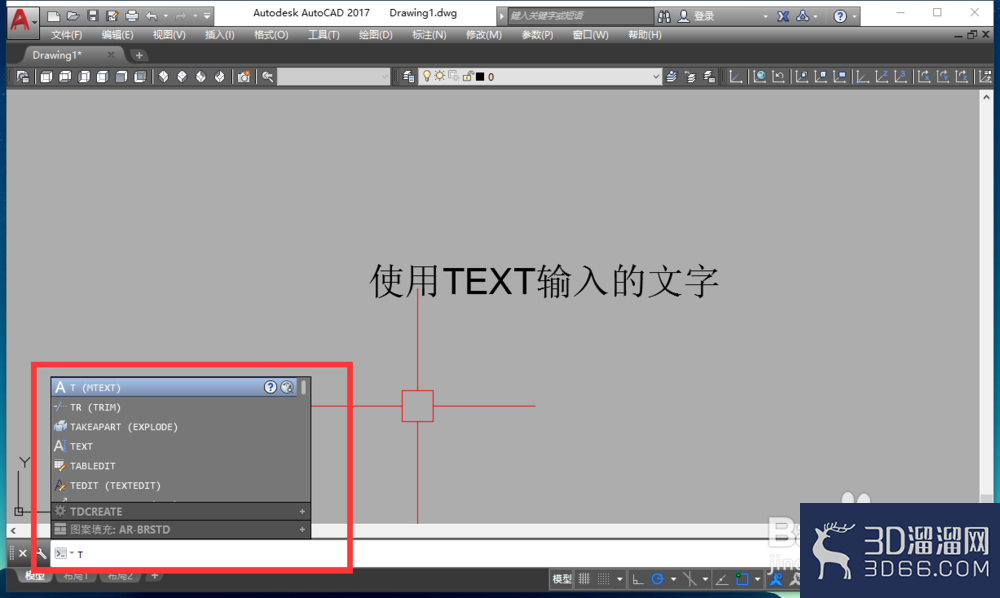Open Undo history dropdown arrow
Viewport: 1000px width, 598px height.
pyautogui.click(x=166, y=16)
